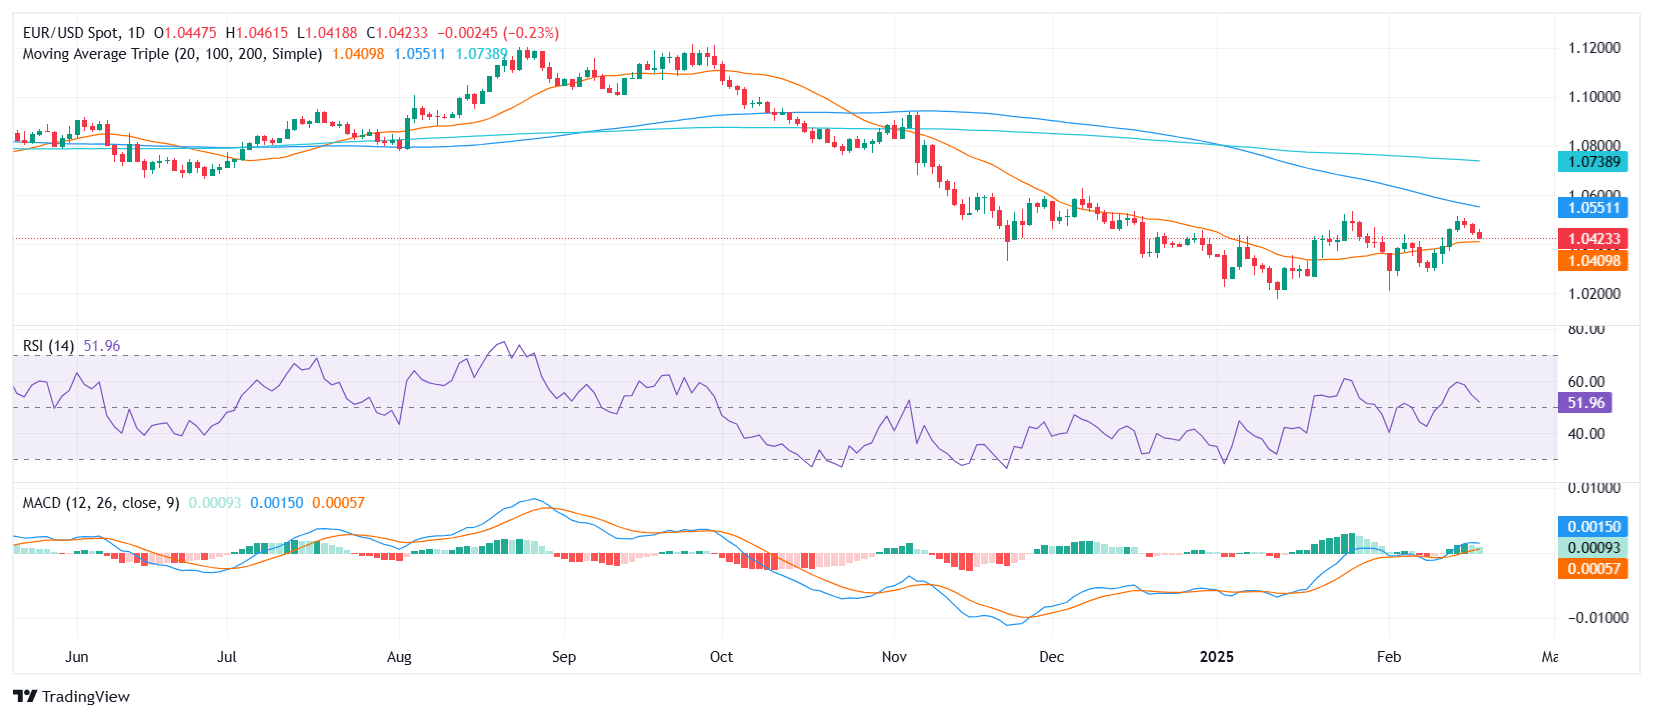Click the 1.12000 price axis label
This screenshot has width=1653, height=718.
(x=1594, y=48)
